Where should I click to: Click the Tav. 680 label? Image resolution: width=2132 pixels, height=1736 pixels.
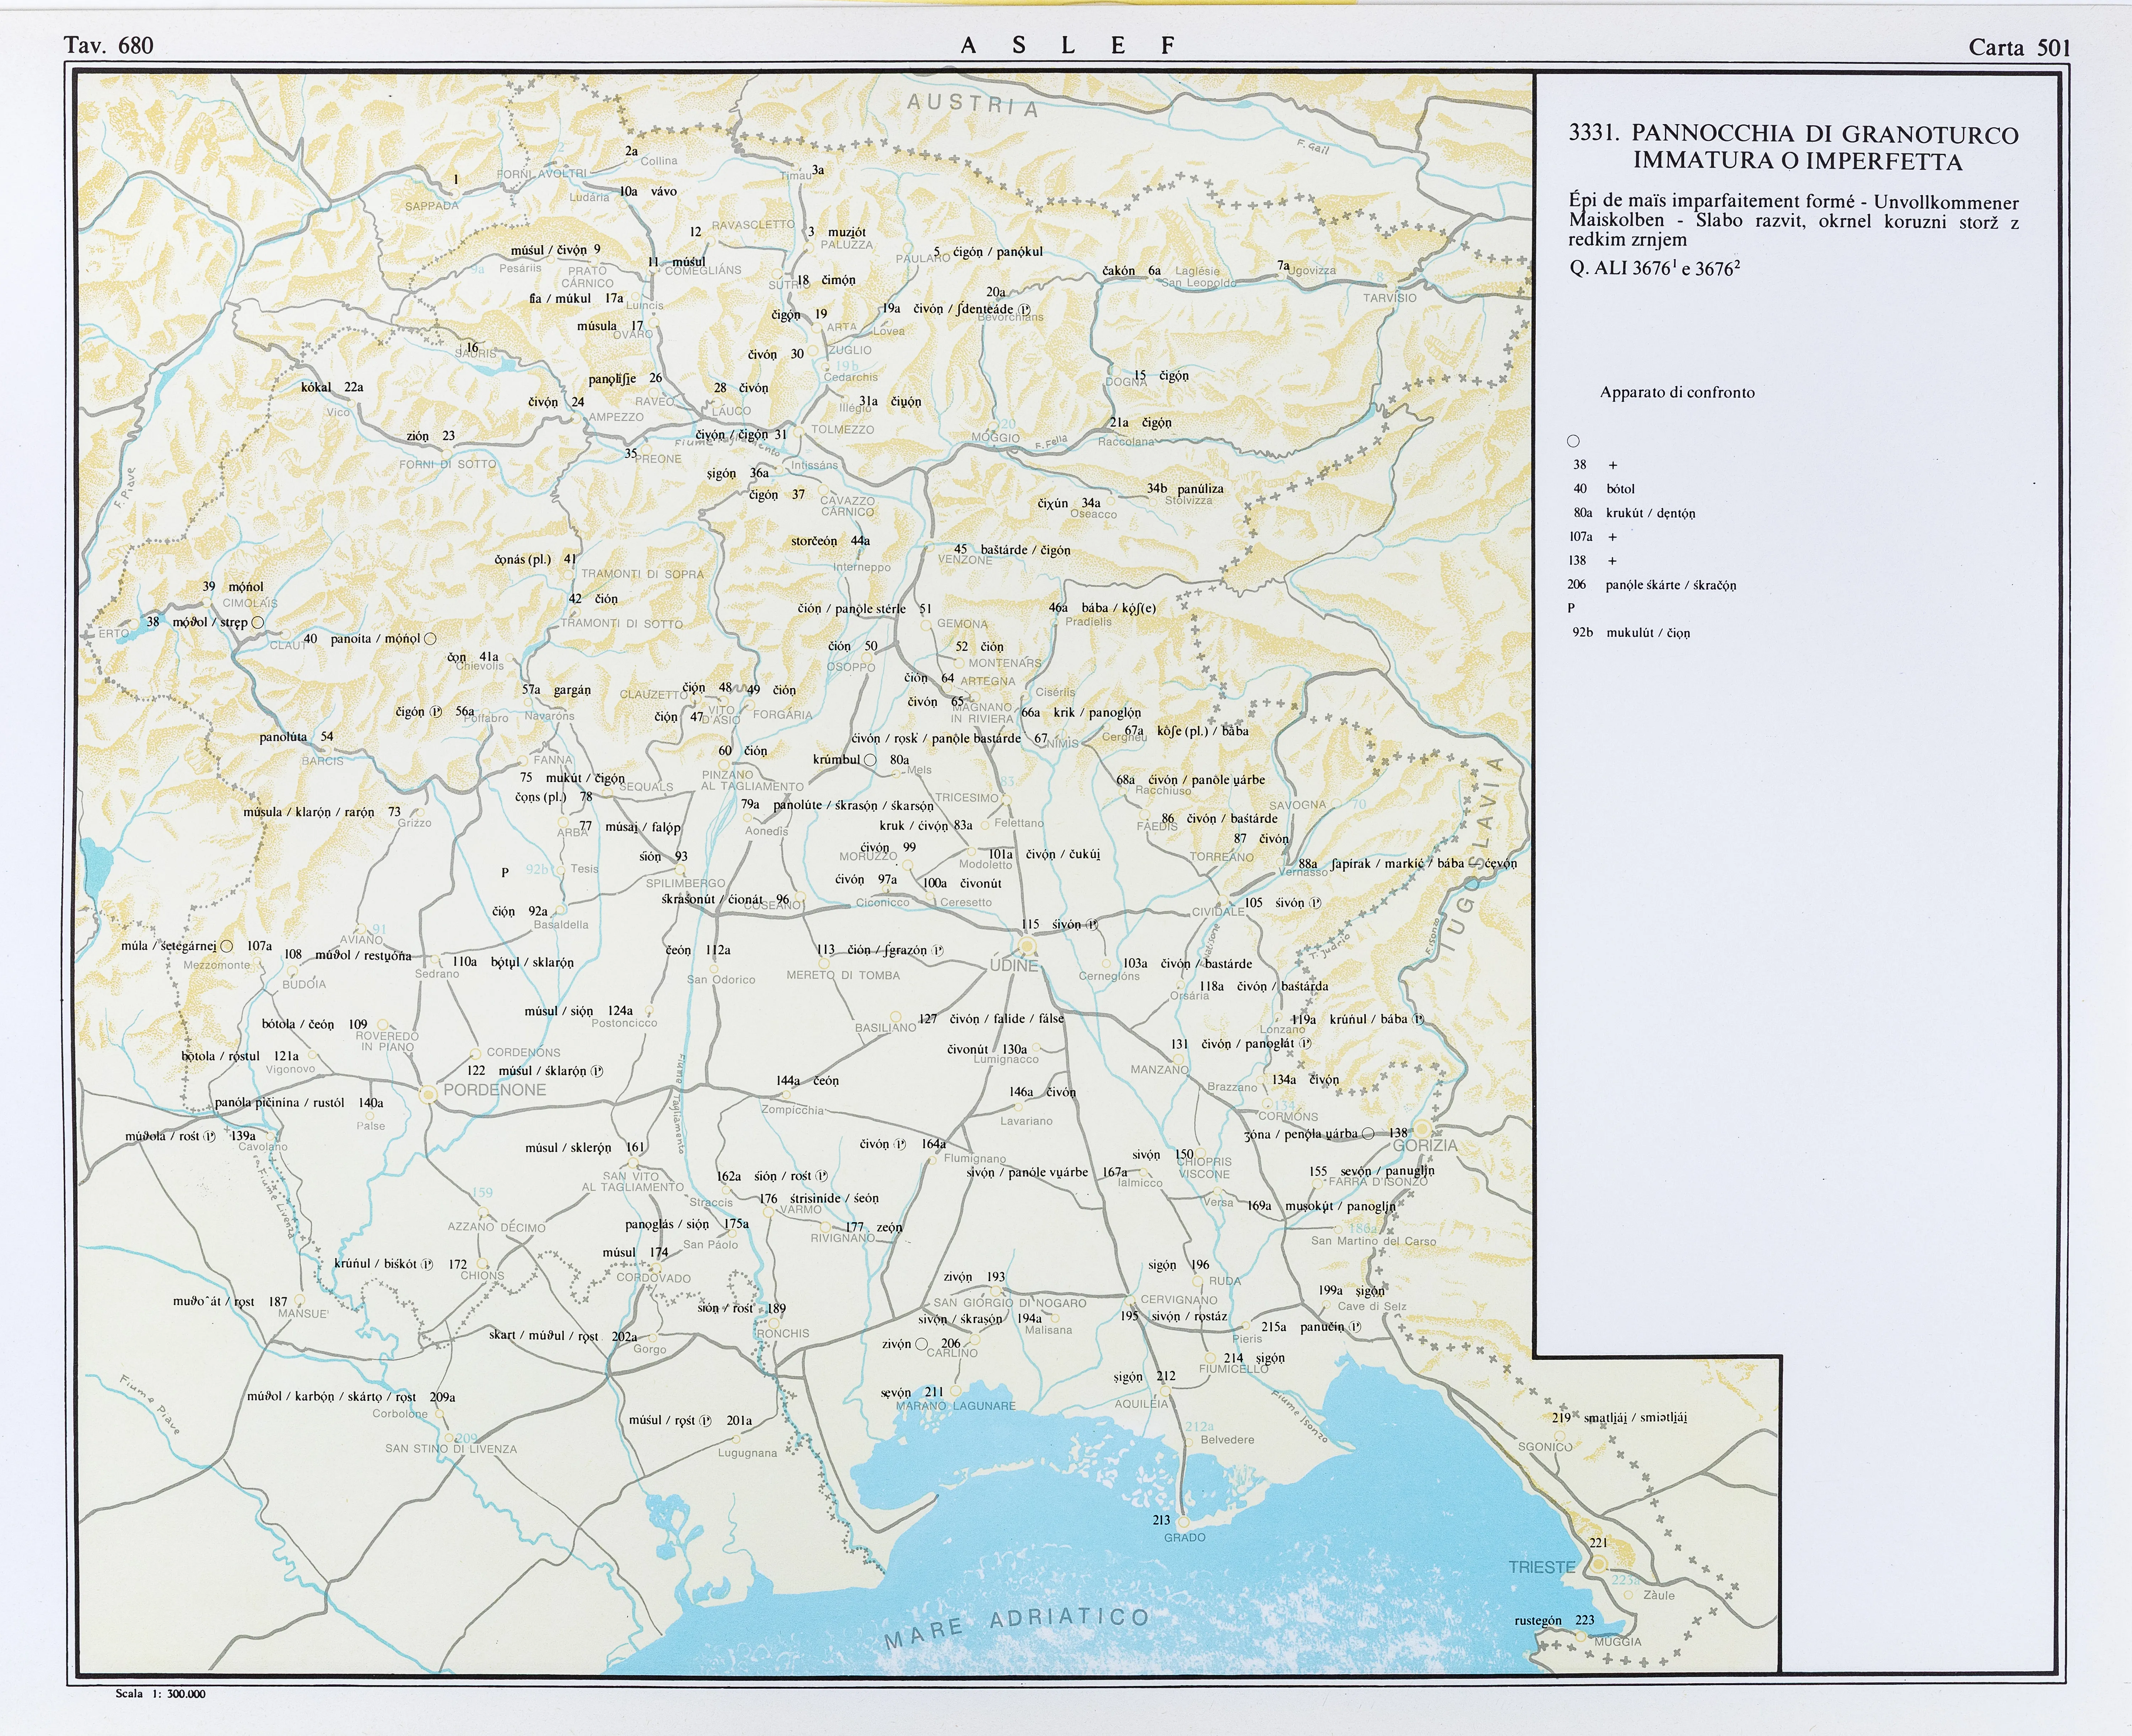click(108, 45)
